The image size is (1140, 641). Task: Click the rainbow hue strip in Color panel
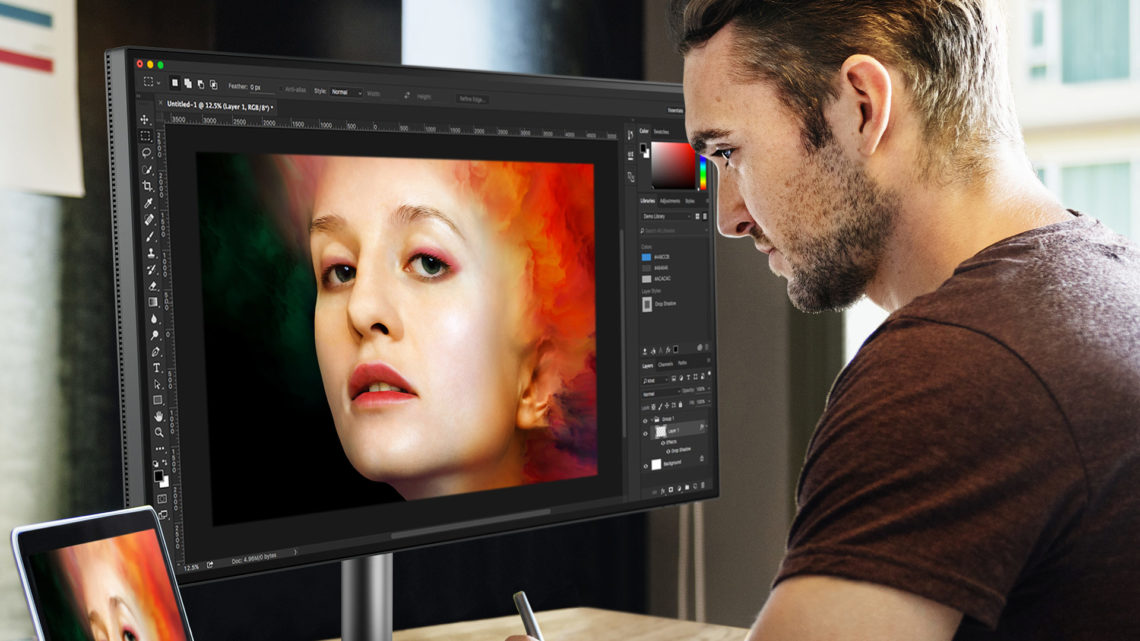[x=702, y=170]
